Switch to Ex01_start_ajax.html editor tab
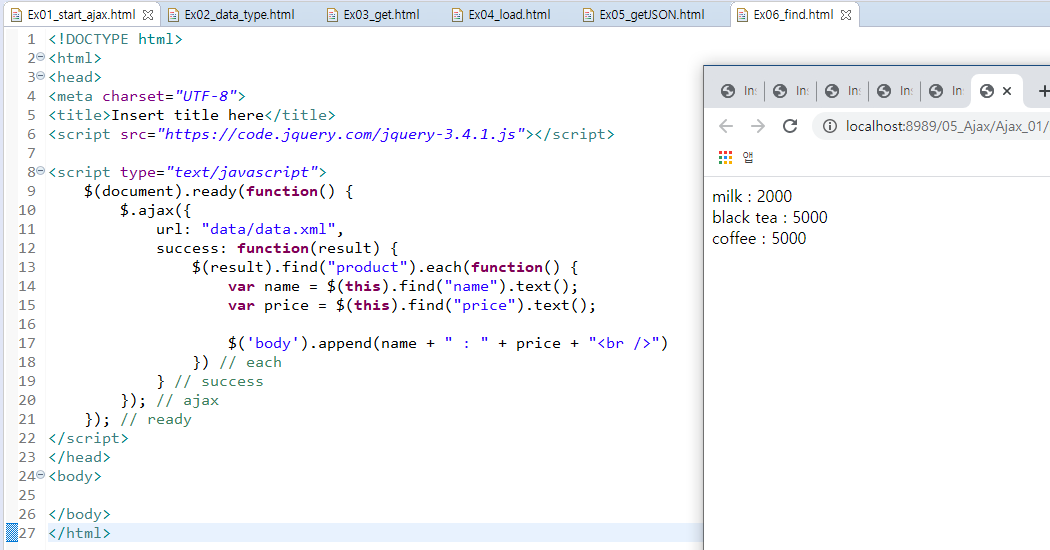 click(81, 14)
